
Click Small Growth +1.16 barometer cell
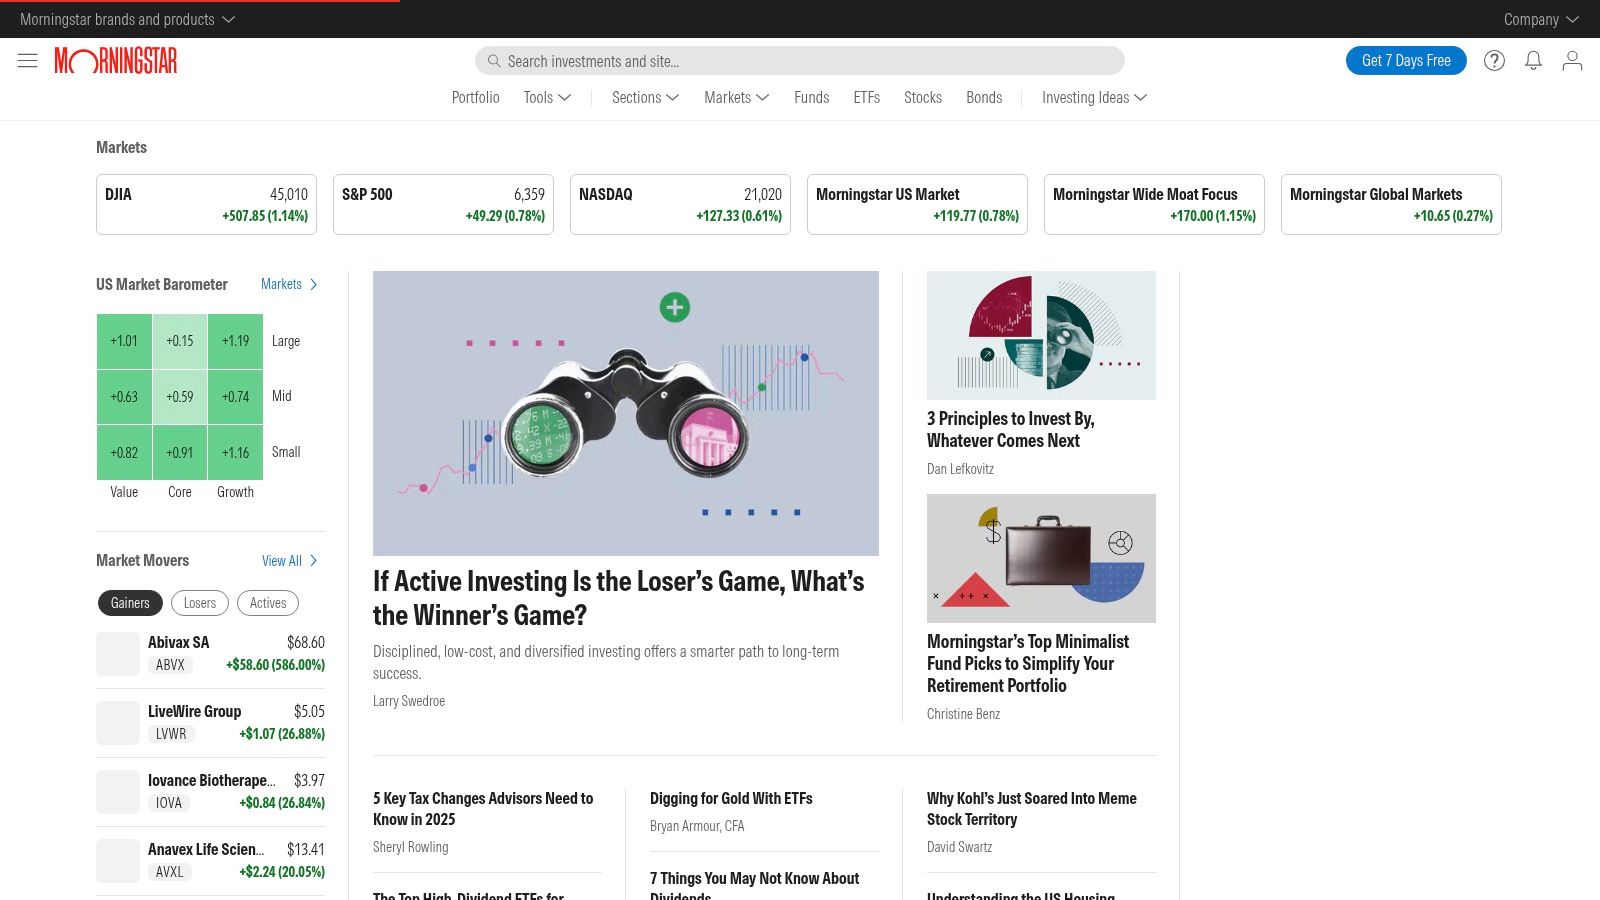236,453
